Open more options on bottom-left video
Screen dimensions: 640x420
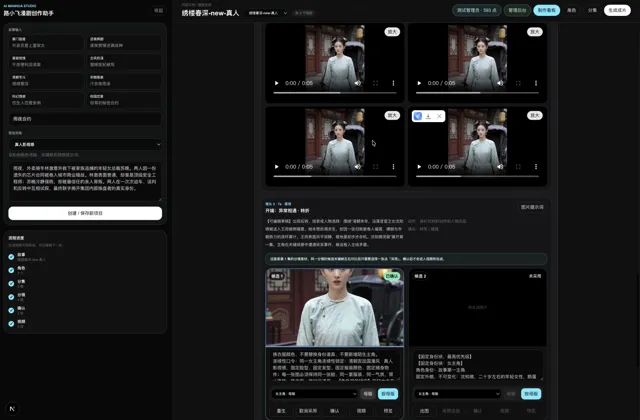(393, 167)
